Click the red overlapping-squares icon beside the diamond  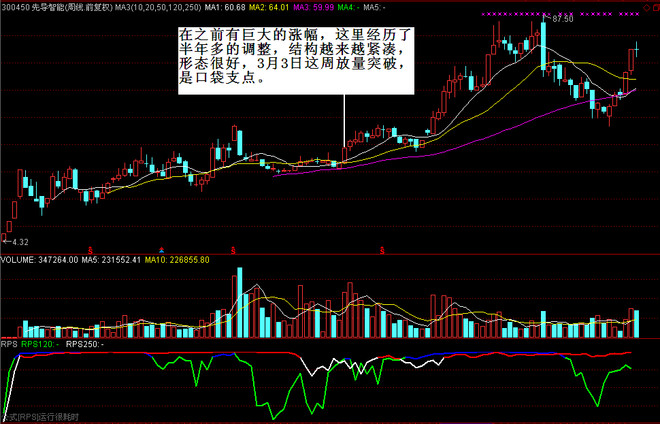(656, 8)
